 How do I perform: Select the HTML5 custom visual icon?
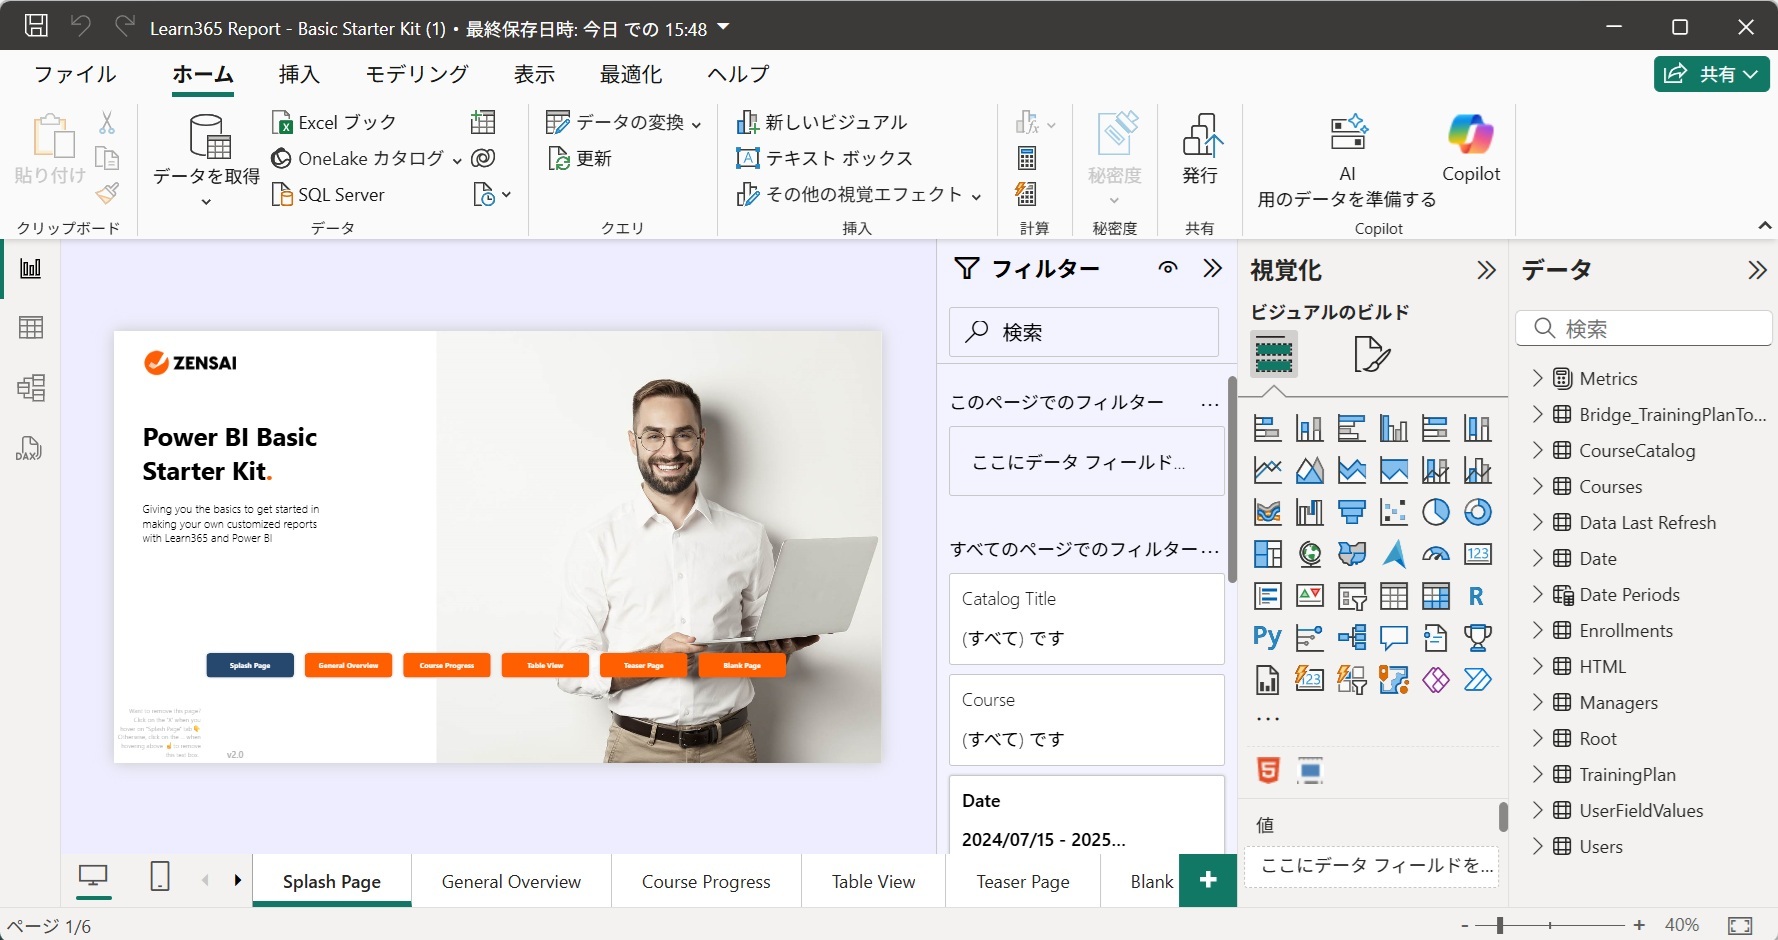1267,770
